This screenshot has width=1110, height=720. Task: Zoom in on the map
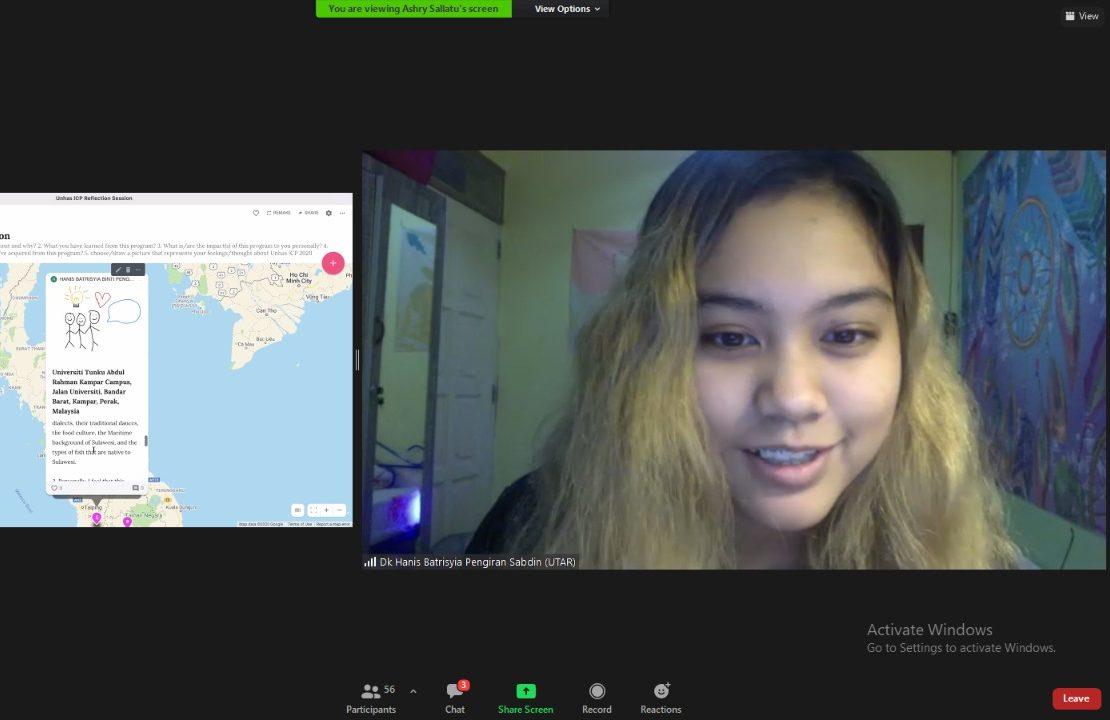tap(326, 510)
